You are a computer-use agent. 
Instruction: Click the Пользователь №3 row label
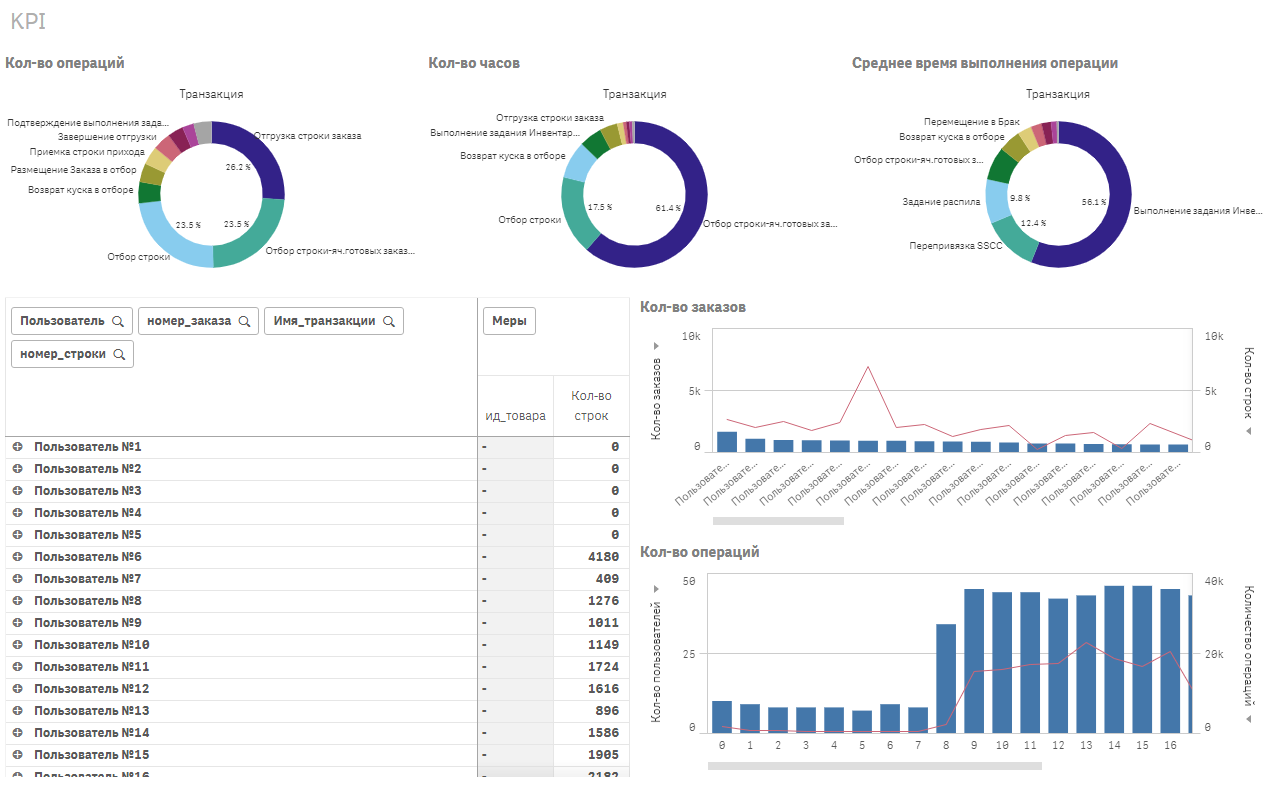tap(88, 491)
